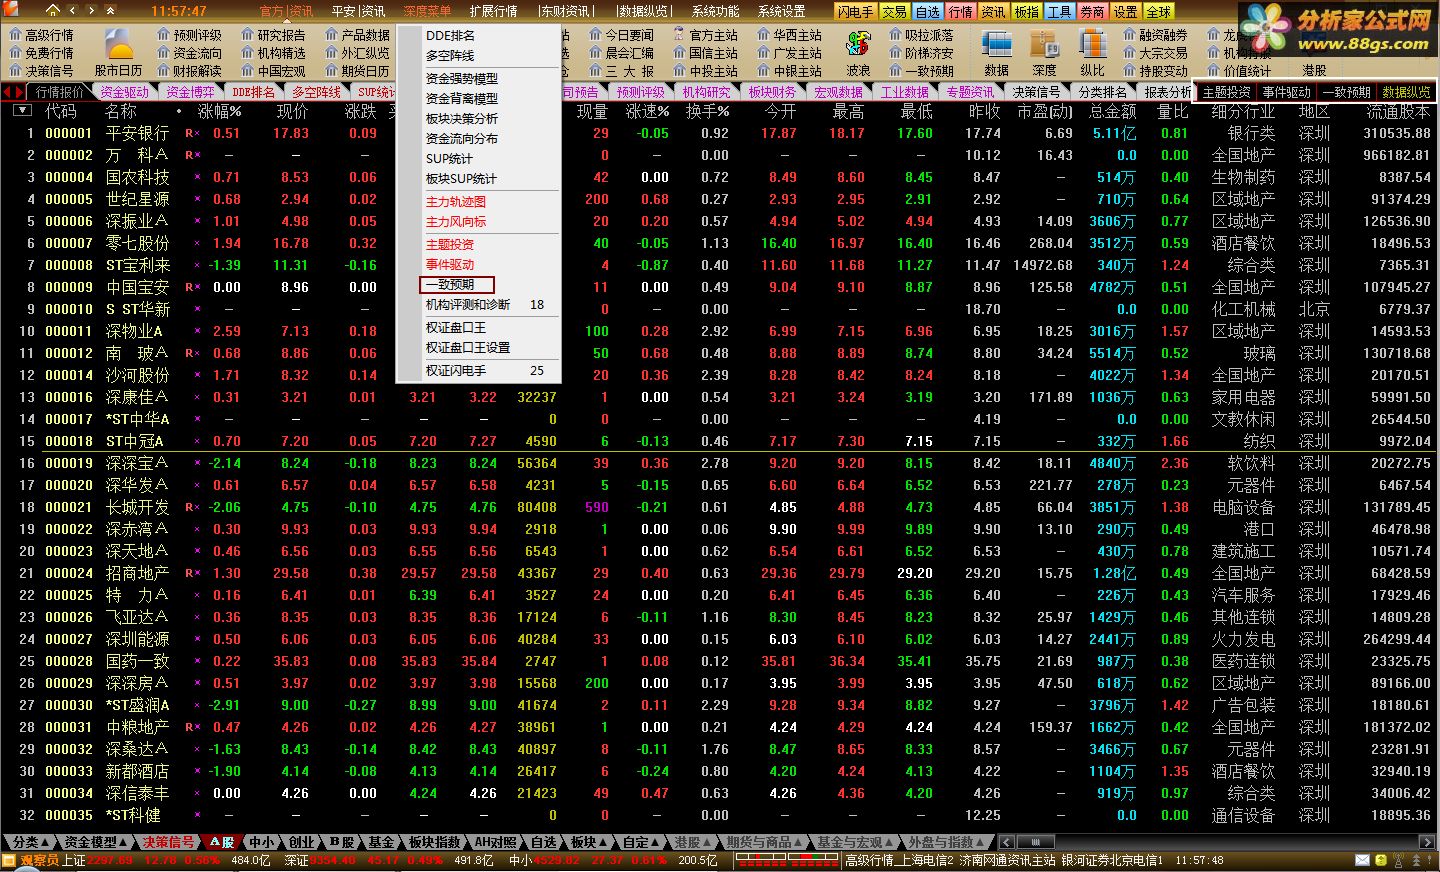Open 预测评级 toolbar entry
The image size is (1440, 872).
click(x=189, y=35)
